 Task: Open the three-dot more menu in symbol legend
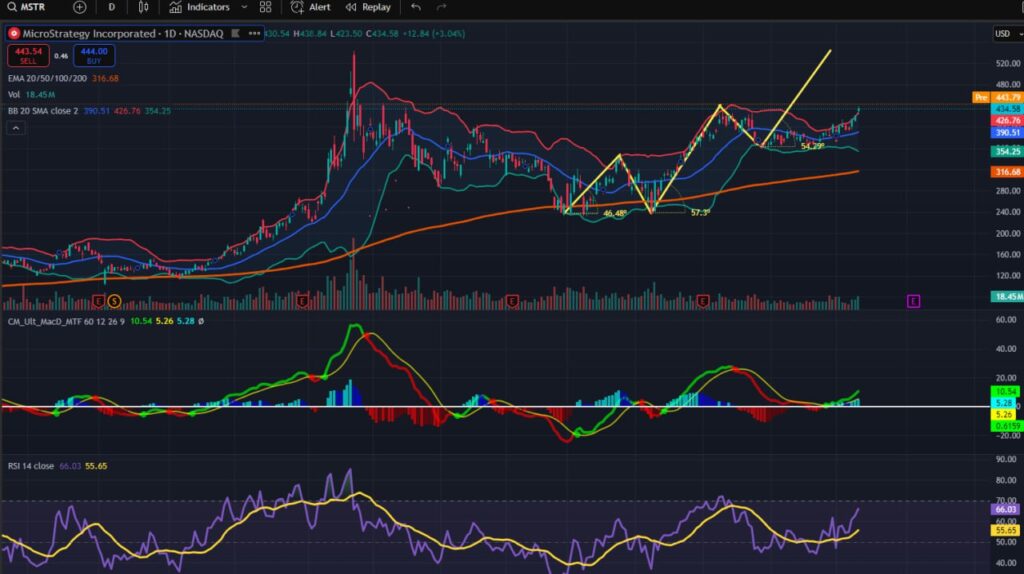pyautogui.click(x=254, y=33)
